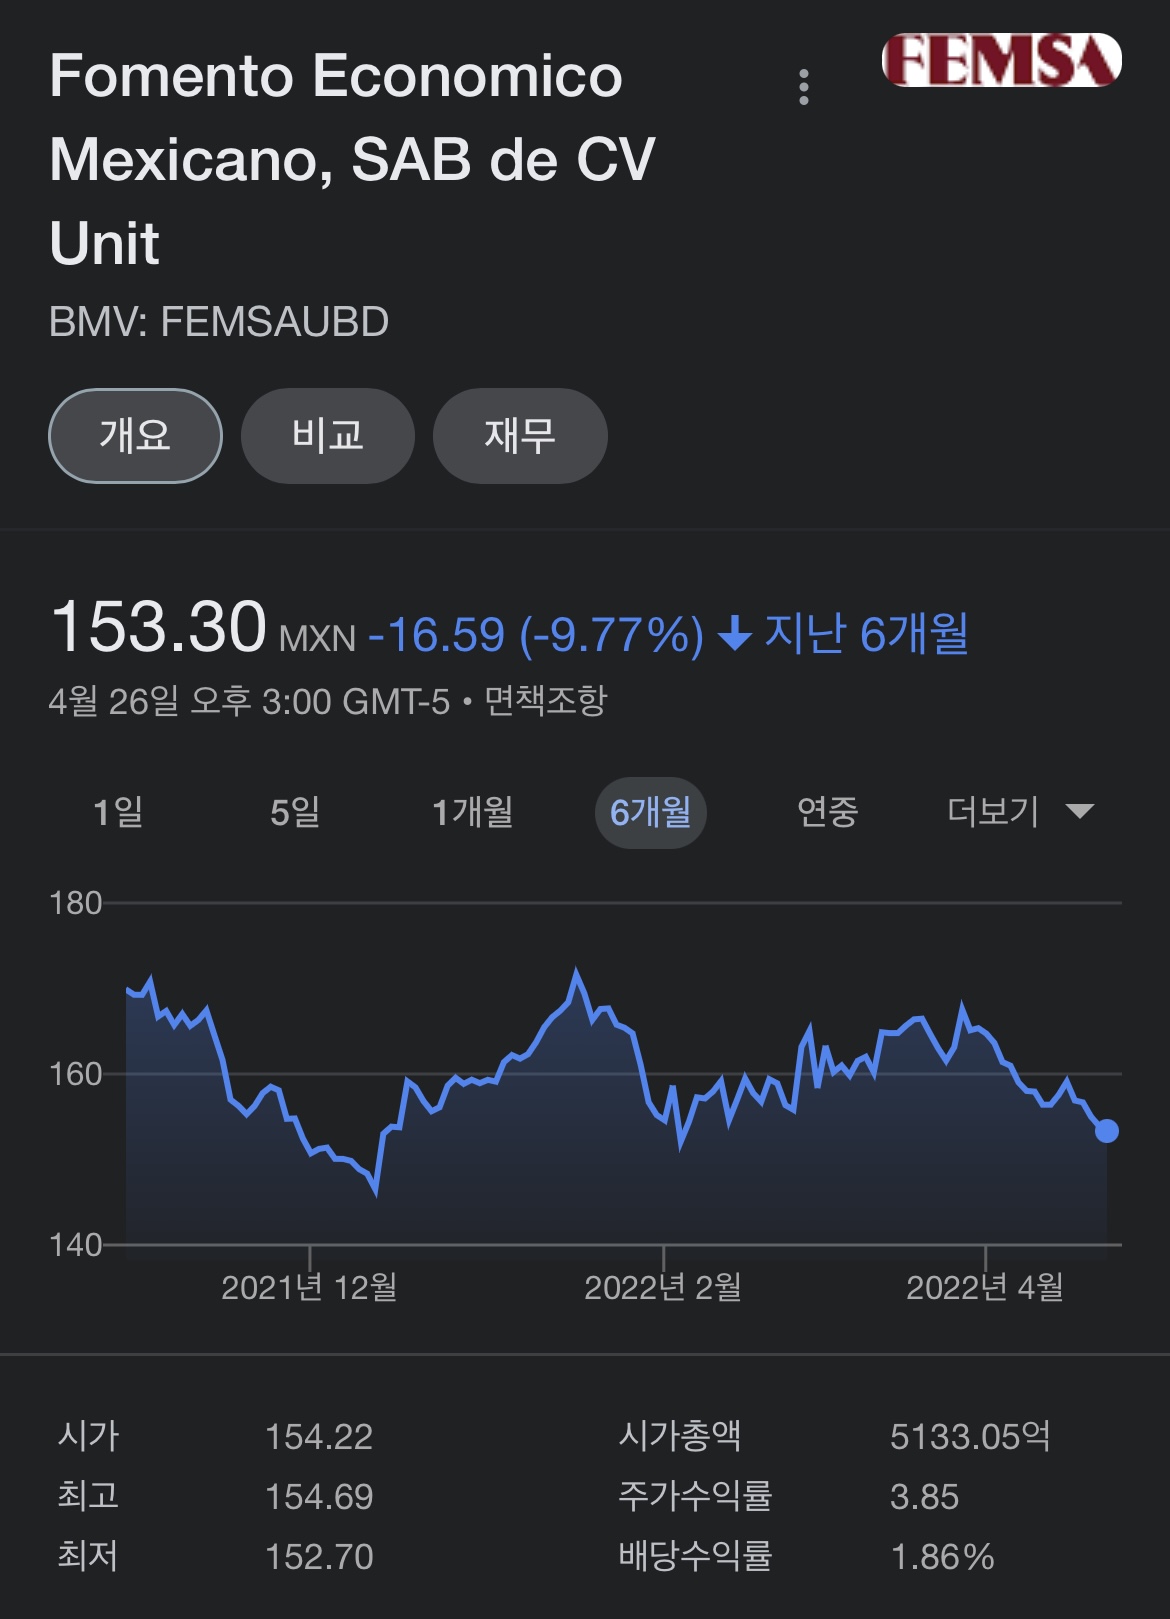Click the 최고 value 154.69
Image resolution: width=1170 pixels, height=1619 pixels.
319,1497
